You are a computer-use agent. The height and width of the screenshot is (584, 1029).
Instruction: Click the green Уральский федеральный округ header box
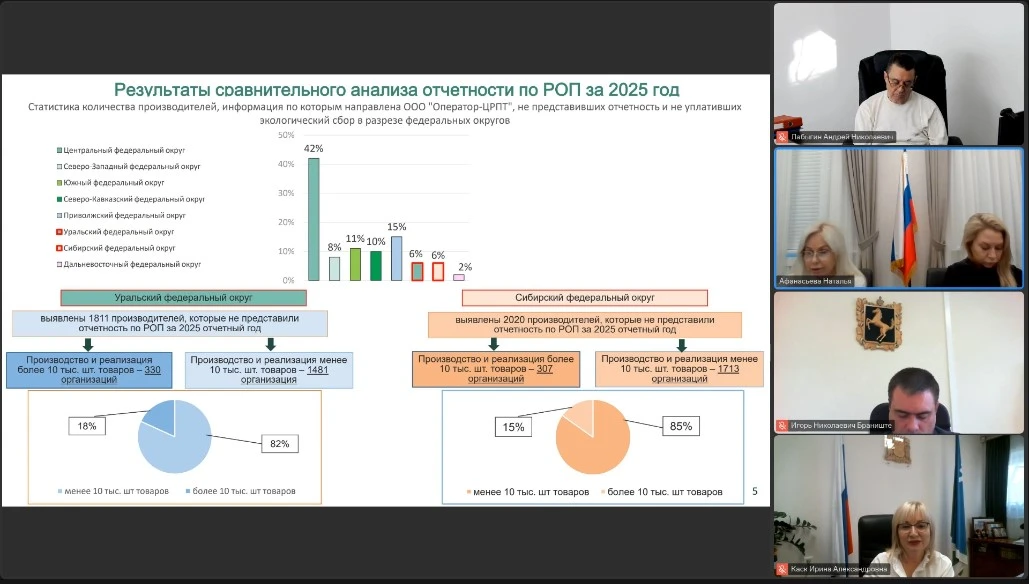(183, 298)
